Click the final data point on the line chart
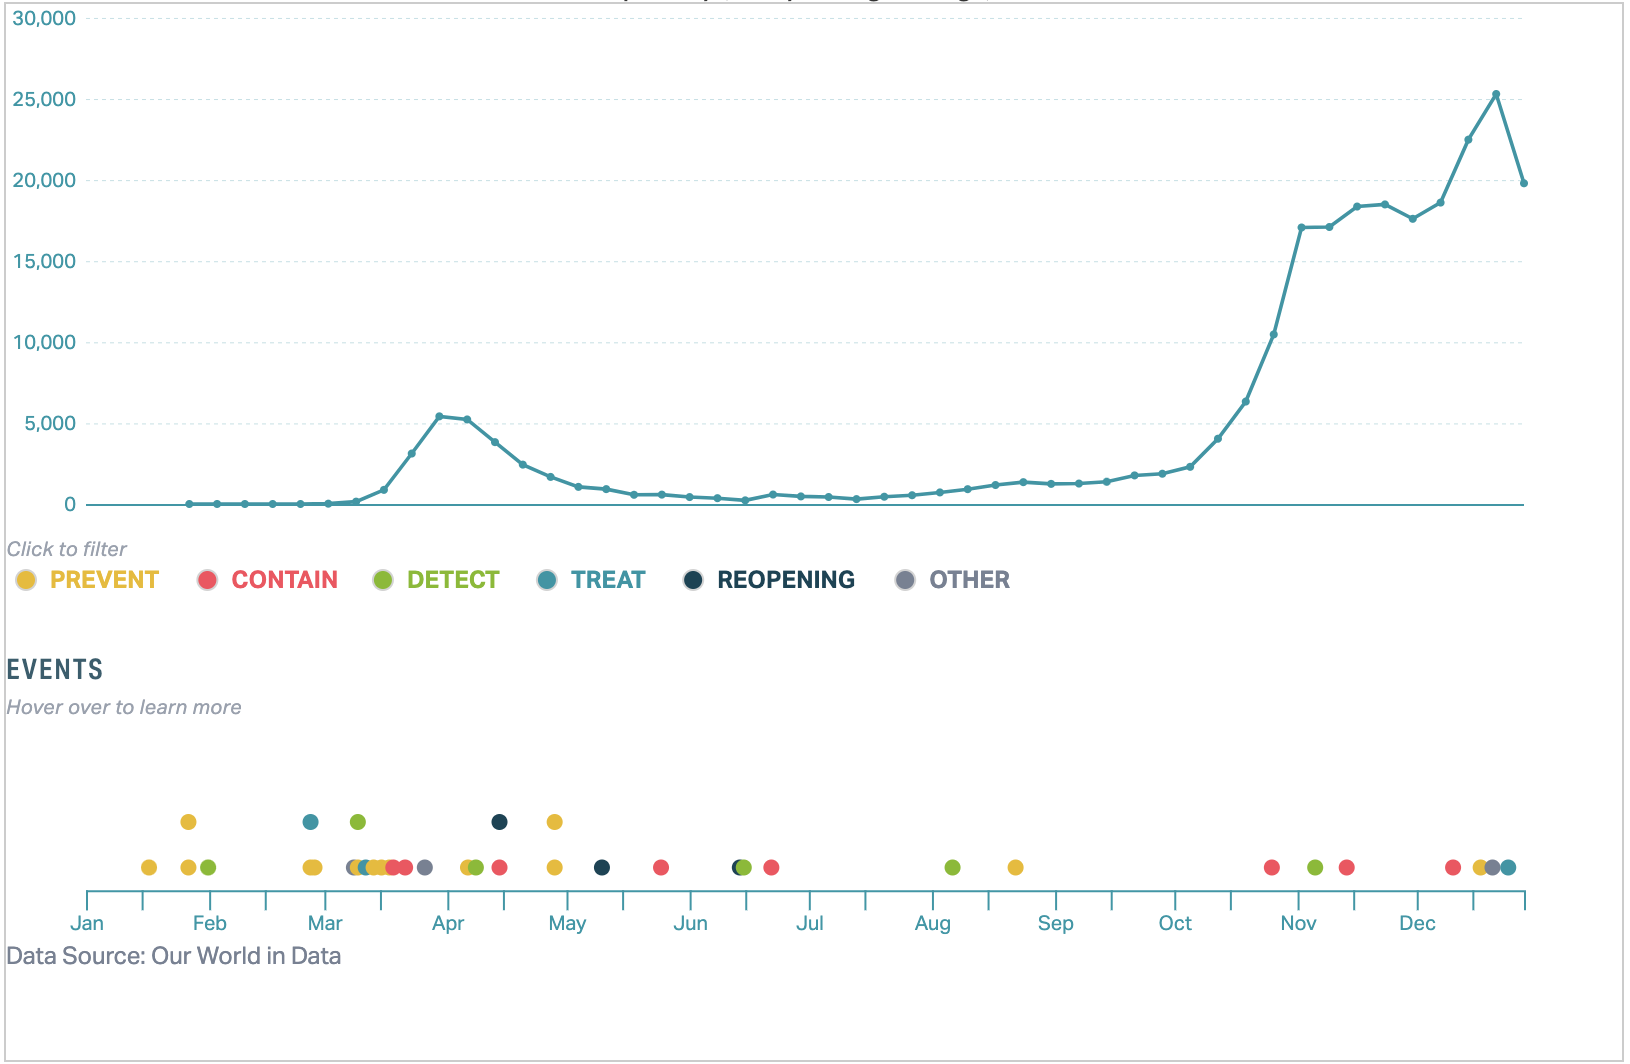The height and width of the screenshot is (1064, 1630). pos(1524,183)
